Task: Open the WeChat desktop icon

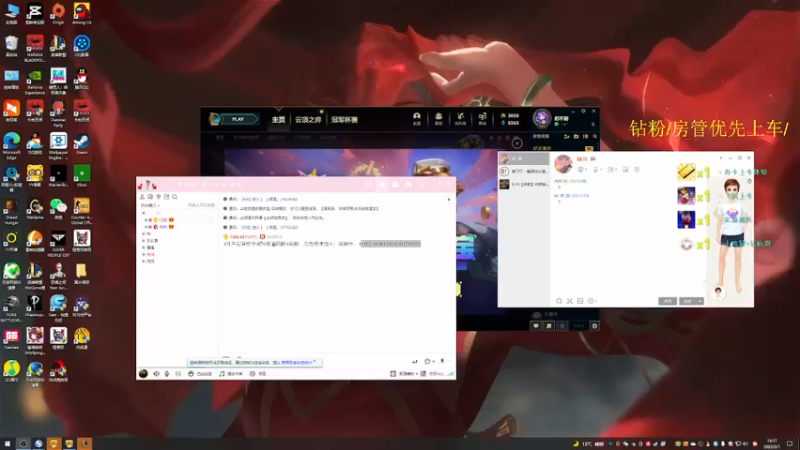Action: (x=58, y=208)
